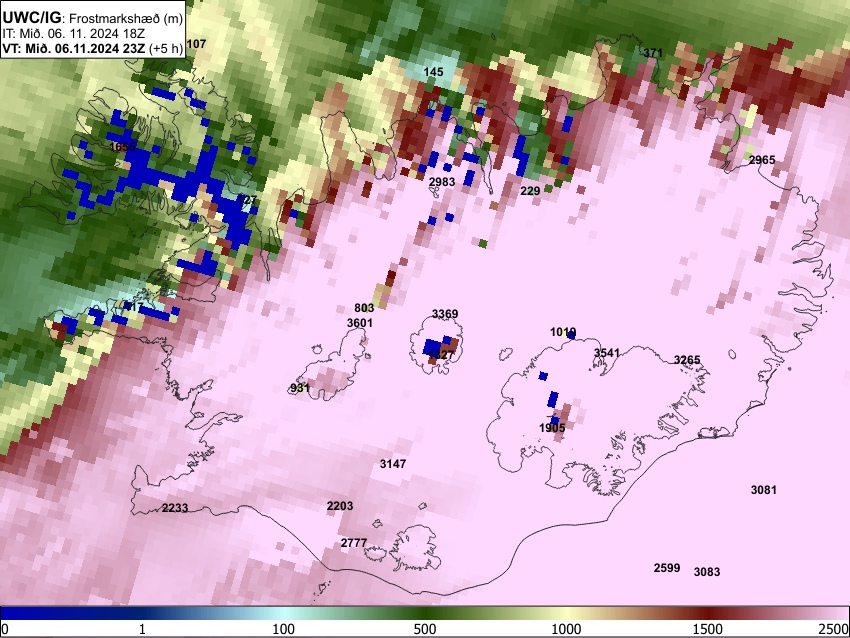Click the map value 3147
850x638 pixels.
tap(392, 464)
